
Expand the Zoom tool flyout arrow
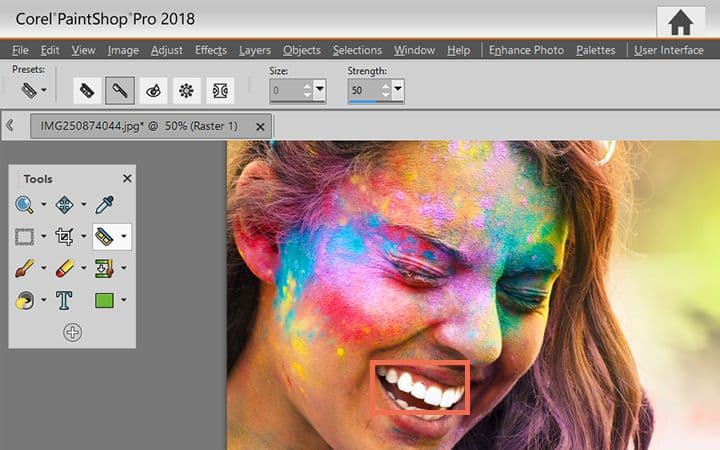[x=44, y=204]
